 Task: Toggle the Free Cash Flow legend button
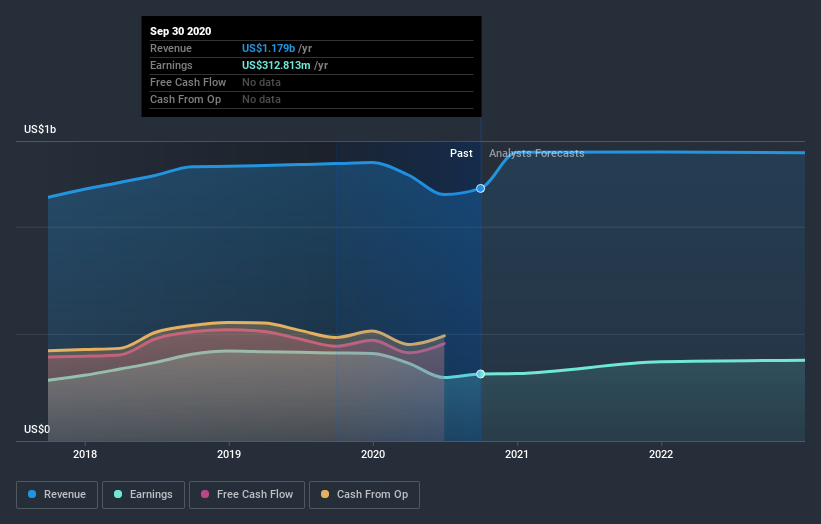[x=247, y=495]
